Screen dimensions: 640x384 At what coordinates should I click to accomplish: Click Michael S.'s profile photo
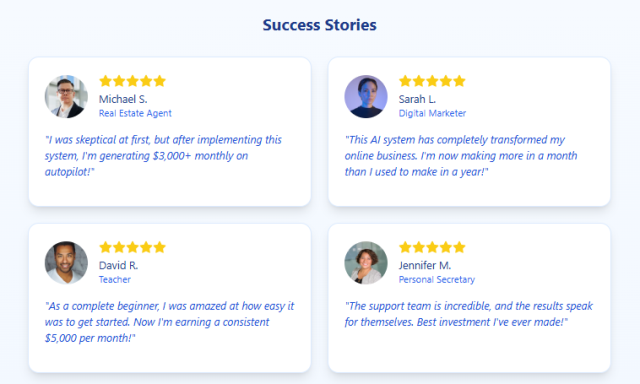click(x=66, y=97)
